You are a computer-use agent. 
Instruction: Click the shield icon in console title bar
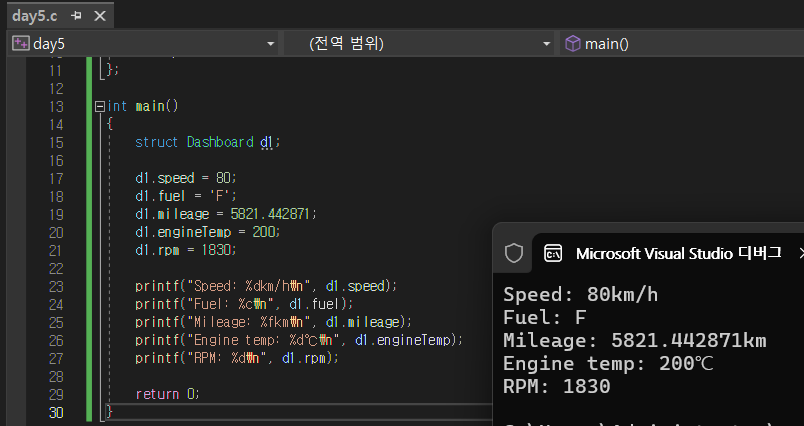[514, 253]
